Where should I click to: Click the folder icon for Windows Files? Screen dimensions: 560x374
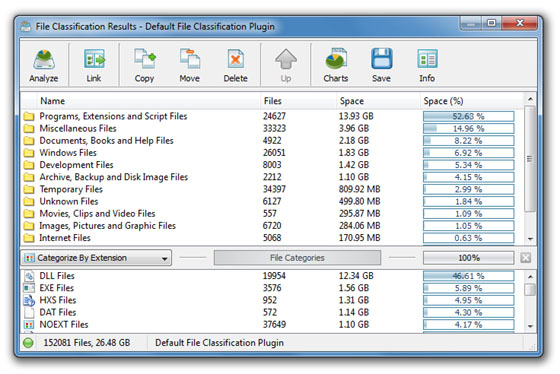point(29,153)
